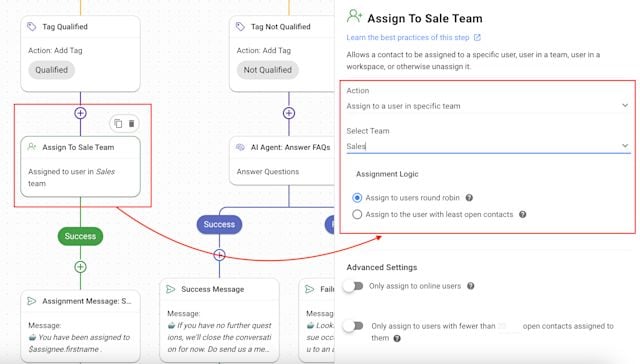Viewport: 640px width, 364px height.
Task: Click the tag icon on Tag Qualified step
Action: tap(31, 27)
